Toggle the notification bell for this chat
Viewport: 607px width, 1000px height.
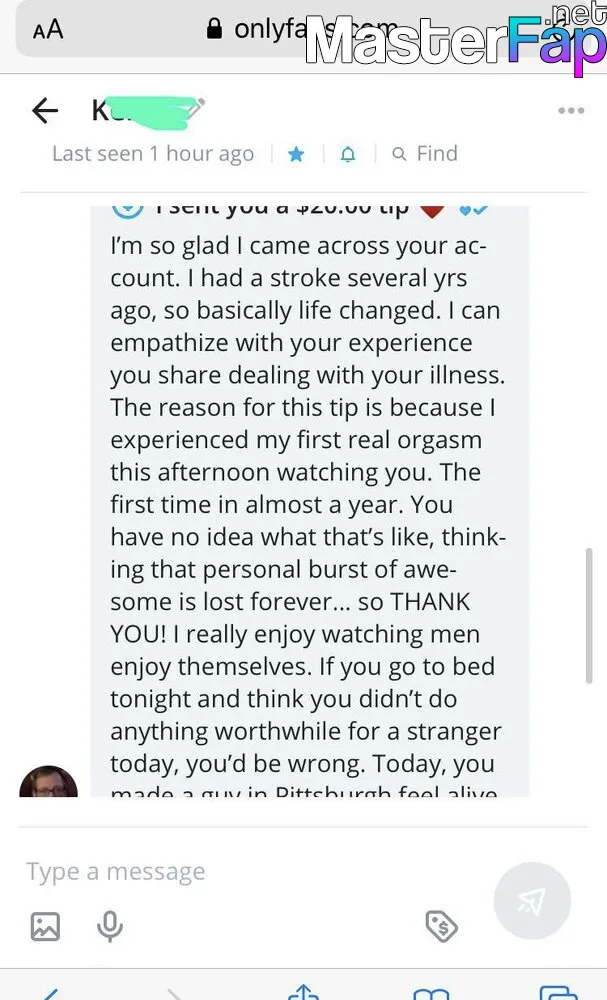pyautogui.click(x=347, y=154)
